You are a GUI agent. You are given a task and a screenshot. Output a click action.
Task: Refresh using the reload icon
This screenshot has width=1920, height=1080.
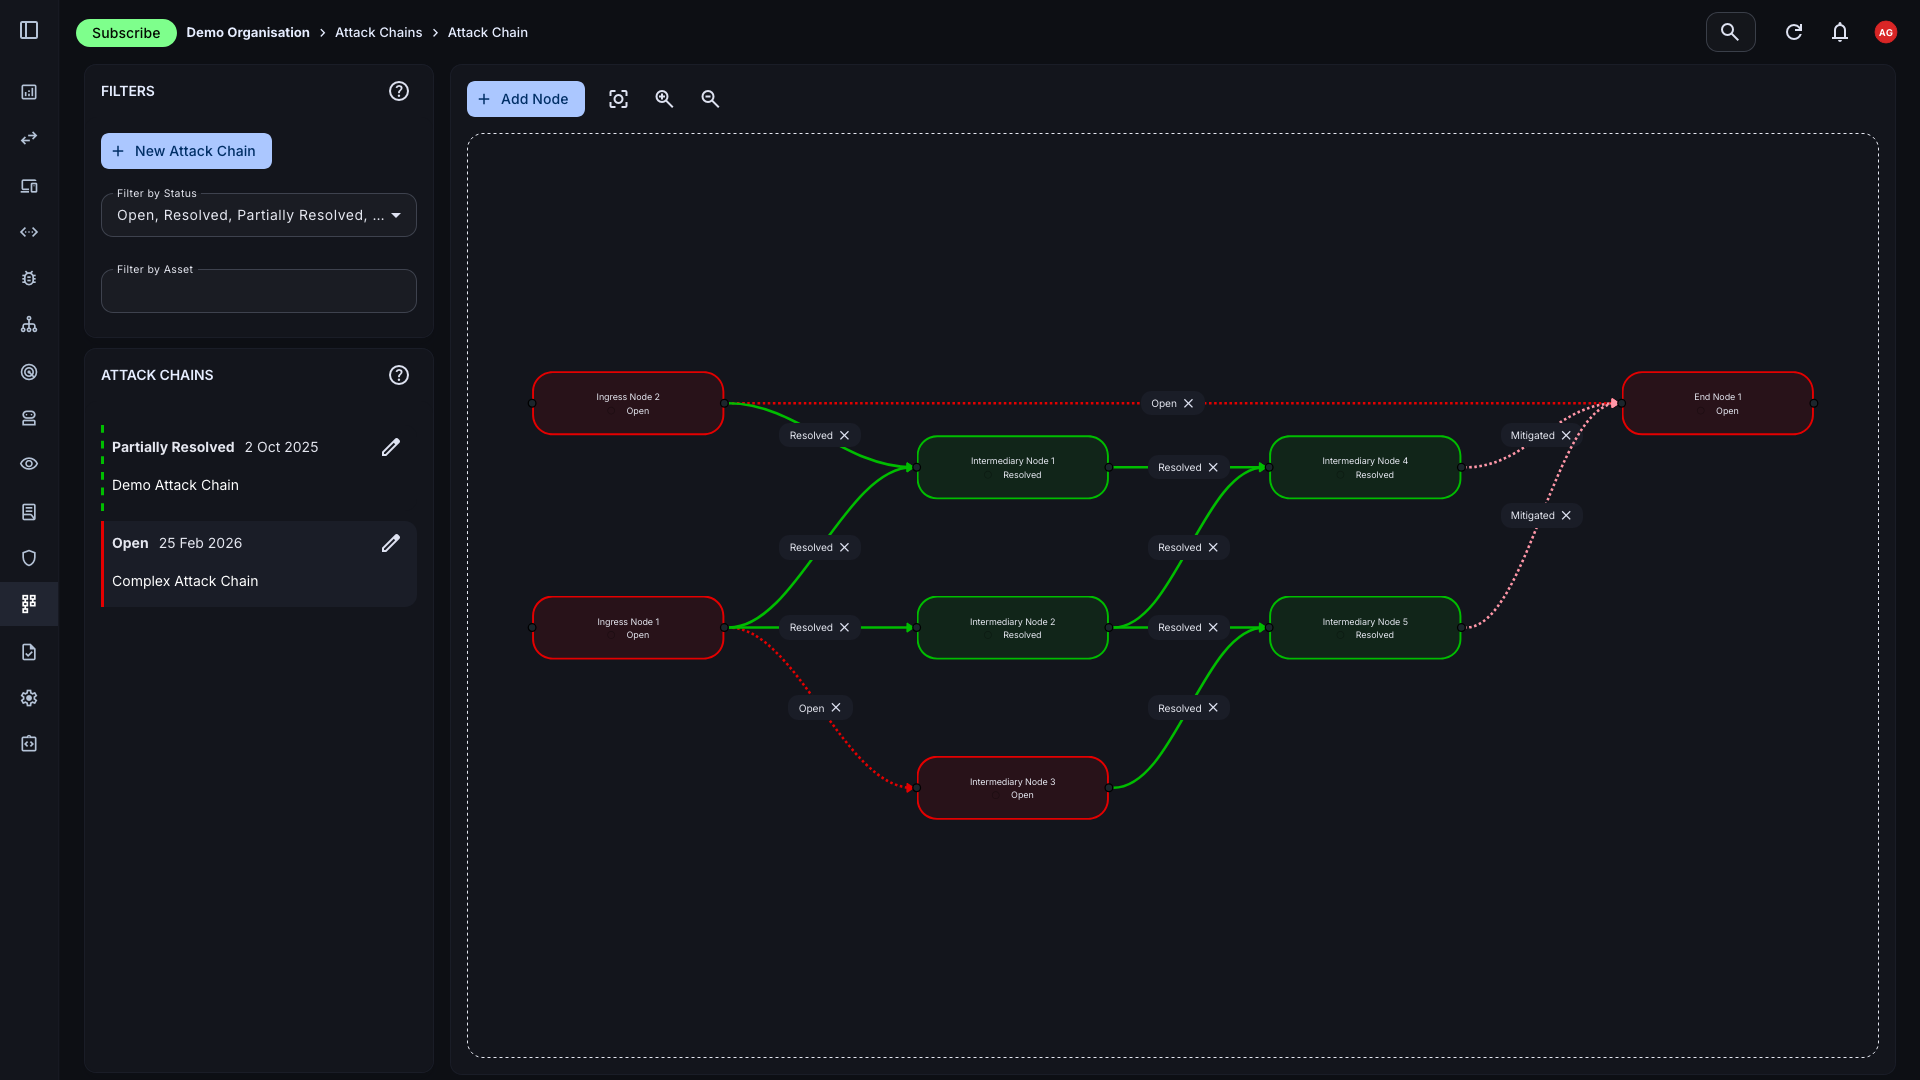1793,32
